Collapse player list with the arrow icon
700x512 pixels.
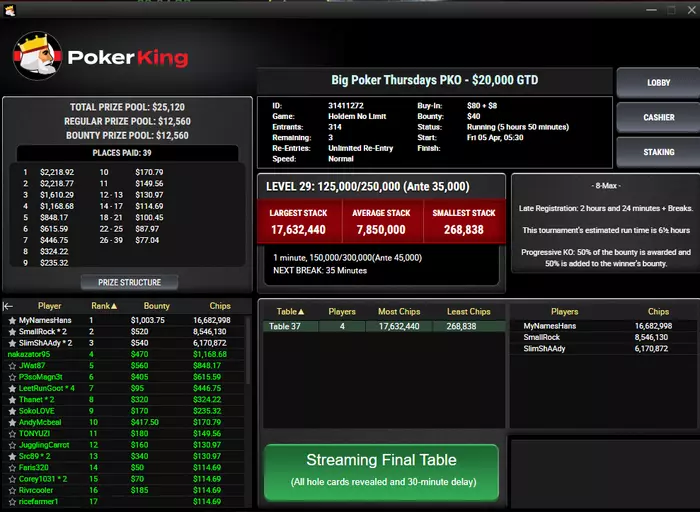(x=8, y=306)
